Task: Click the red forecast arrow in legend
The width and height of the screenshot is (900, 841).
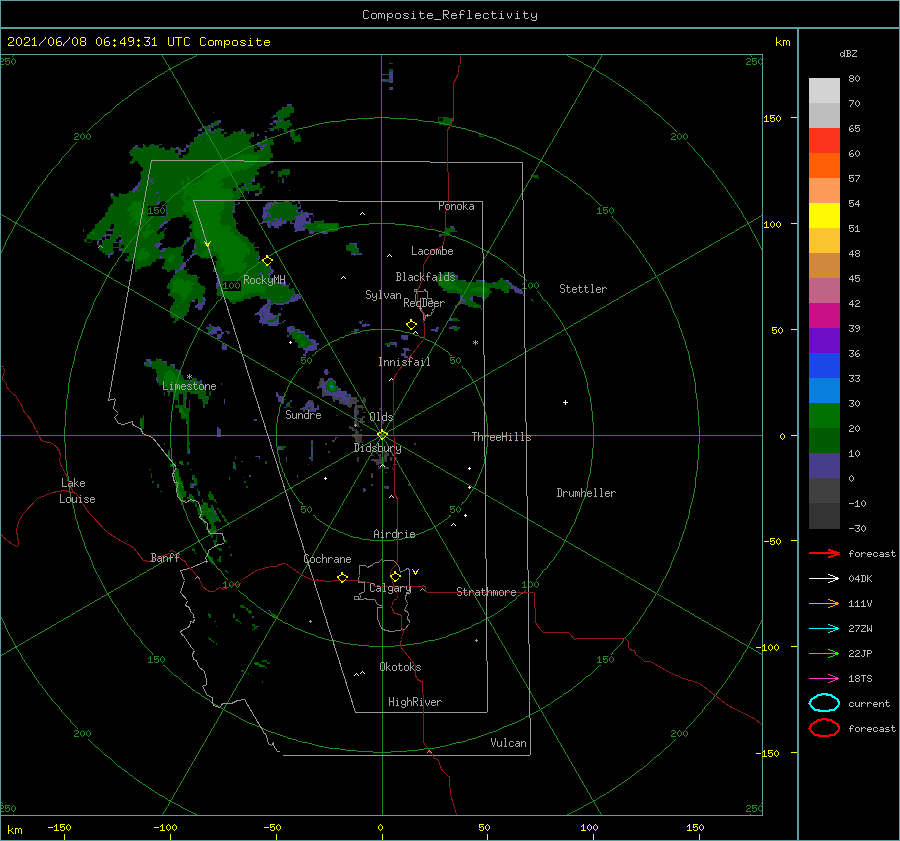Action: (x=824, y=553)
